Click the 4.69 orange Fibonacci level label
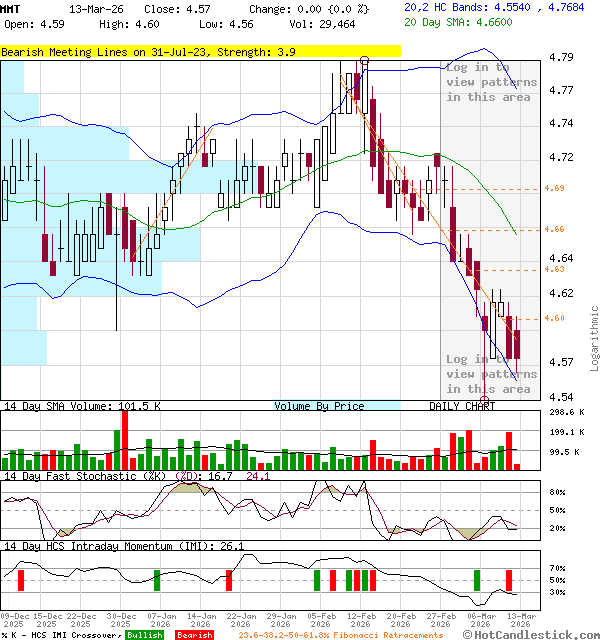The image size is (600, 640). [555, 188]
